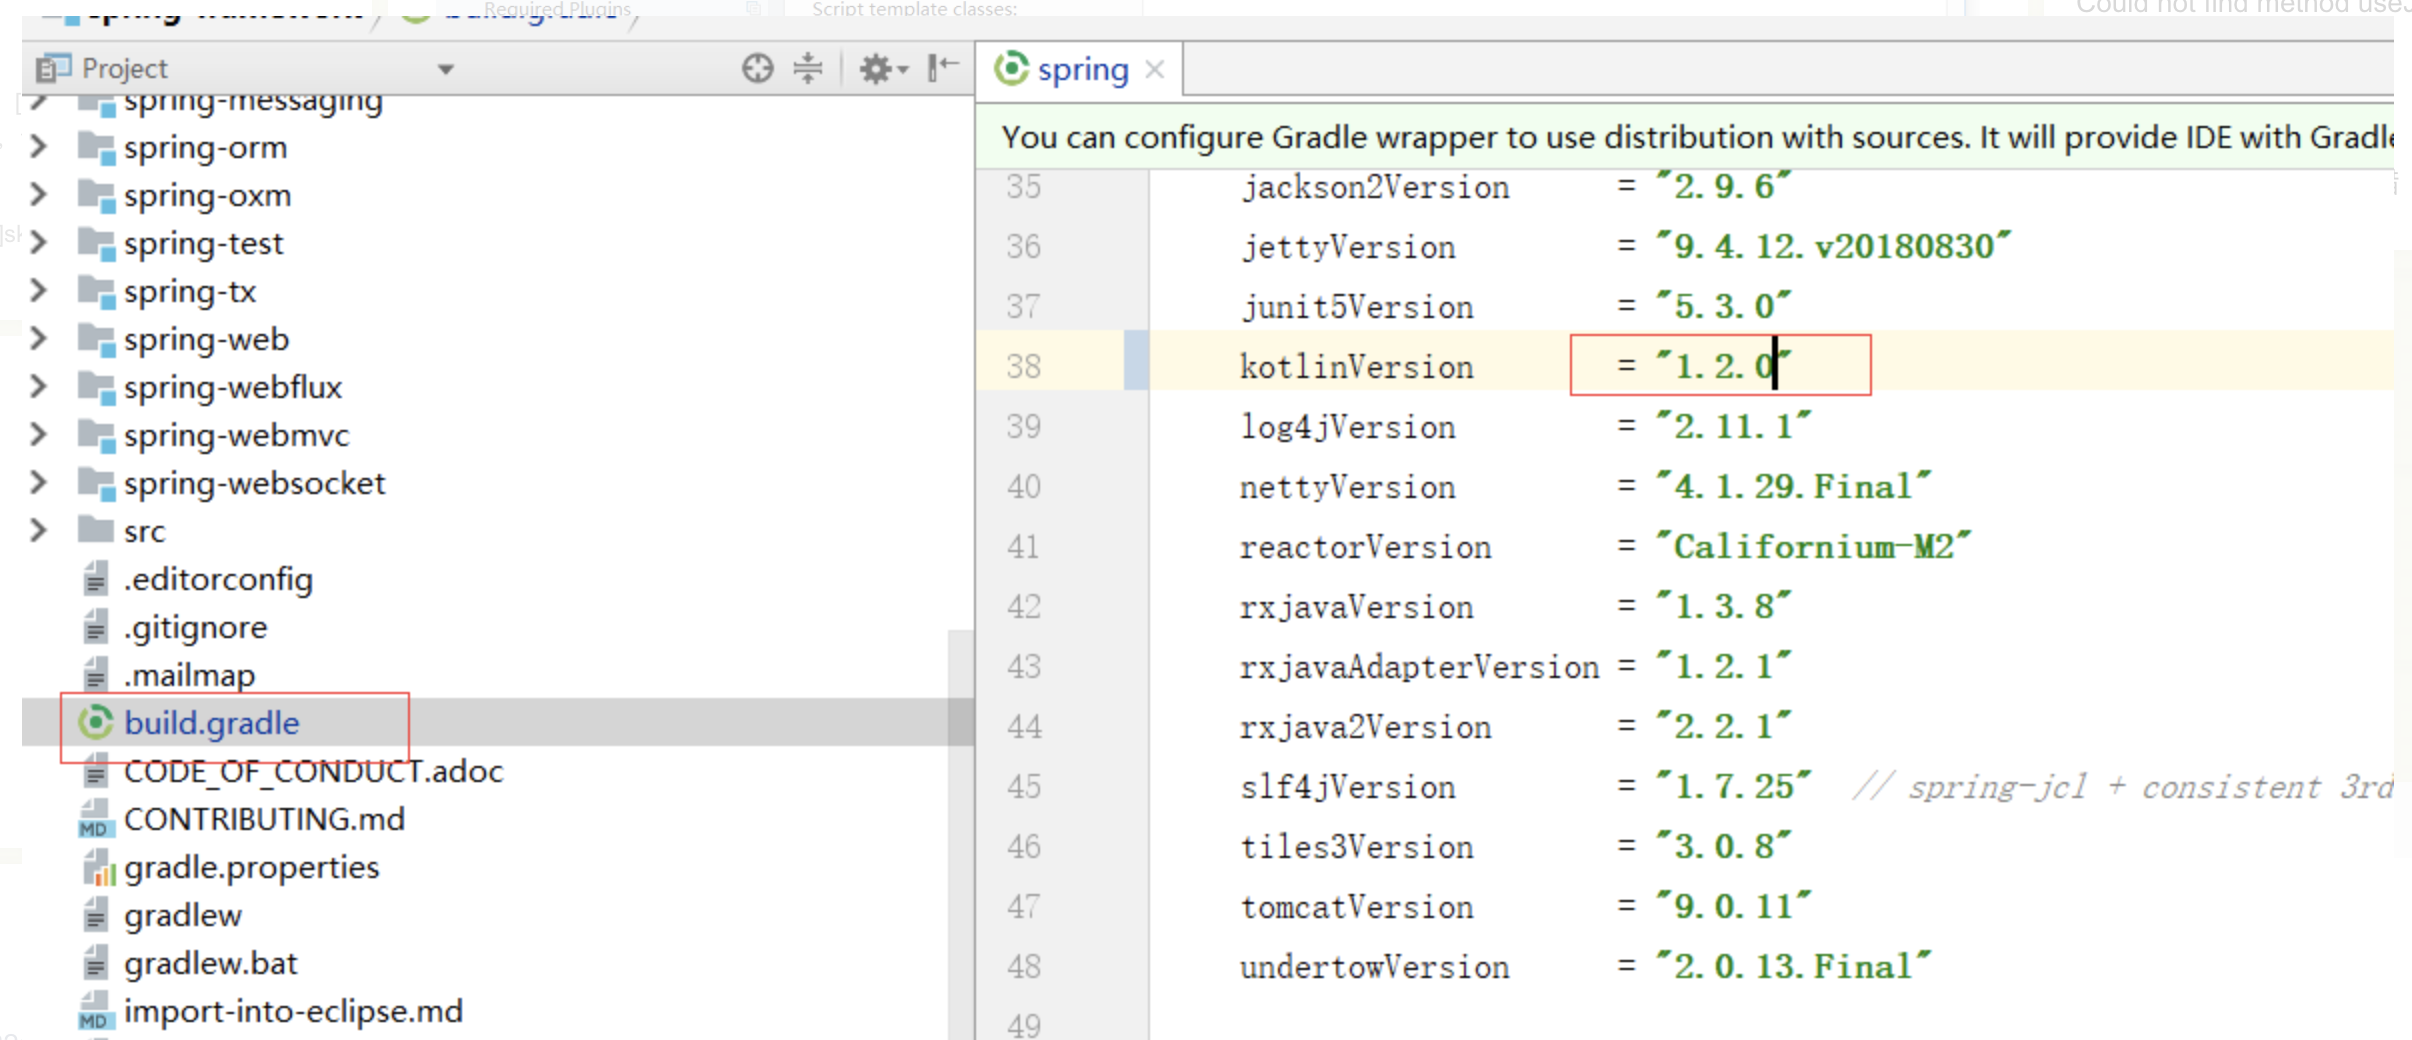Click the jettyVersion value string
The width and height of the screenshot is (2412, 1040).
pos(1833,246)
